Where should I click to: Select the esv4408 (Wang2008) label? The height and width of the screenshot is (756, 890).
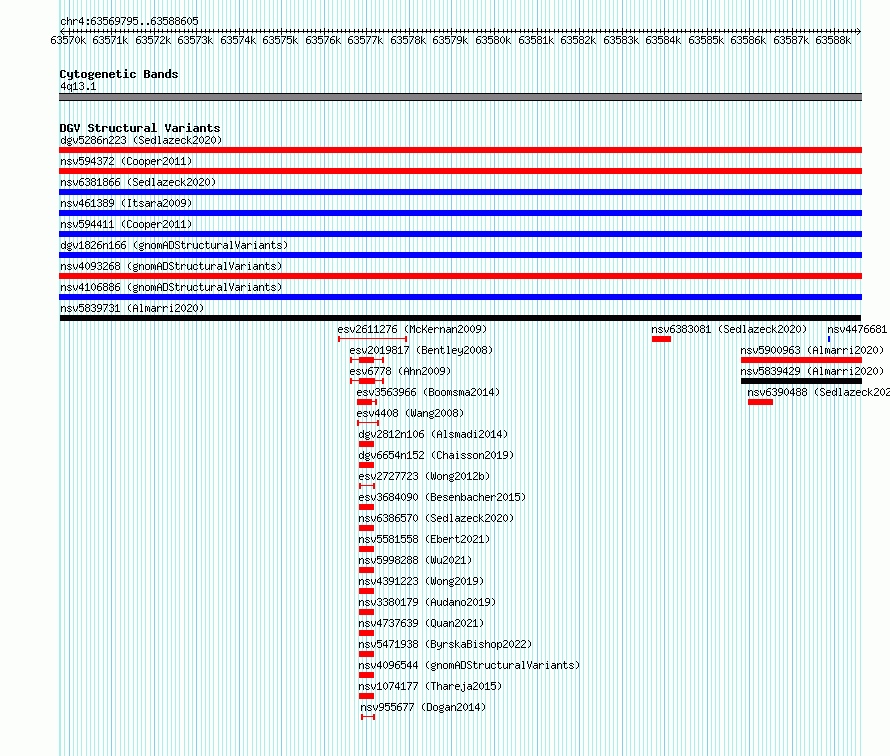(410, 413)
